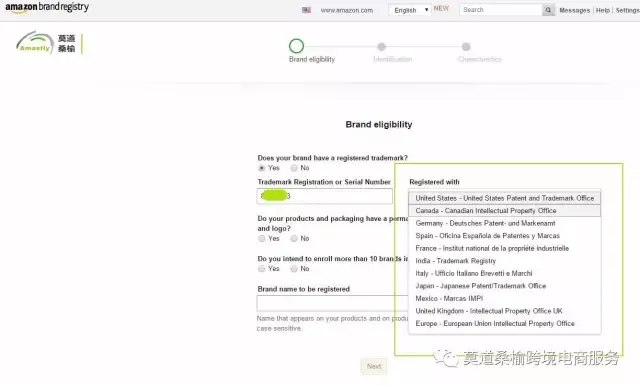
Task: Choose Italy Ufficio Italiano Brevetti option
Action: click(x=504, y=273)
